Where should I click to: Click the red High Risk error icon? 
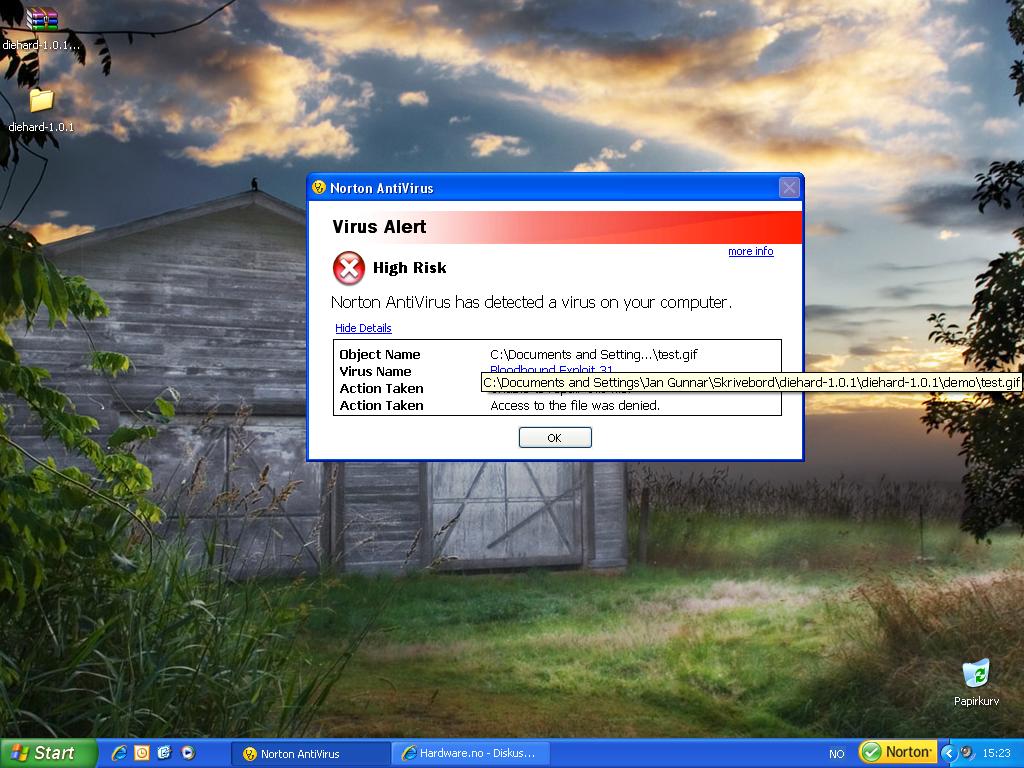pyautogui.click(x=349, y=268)
